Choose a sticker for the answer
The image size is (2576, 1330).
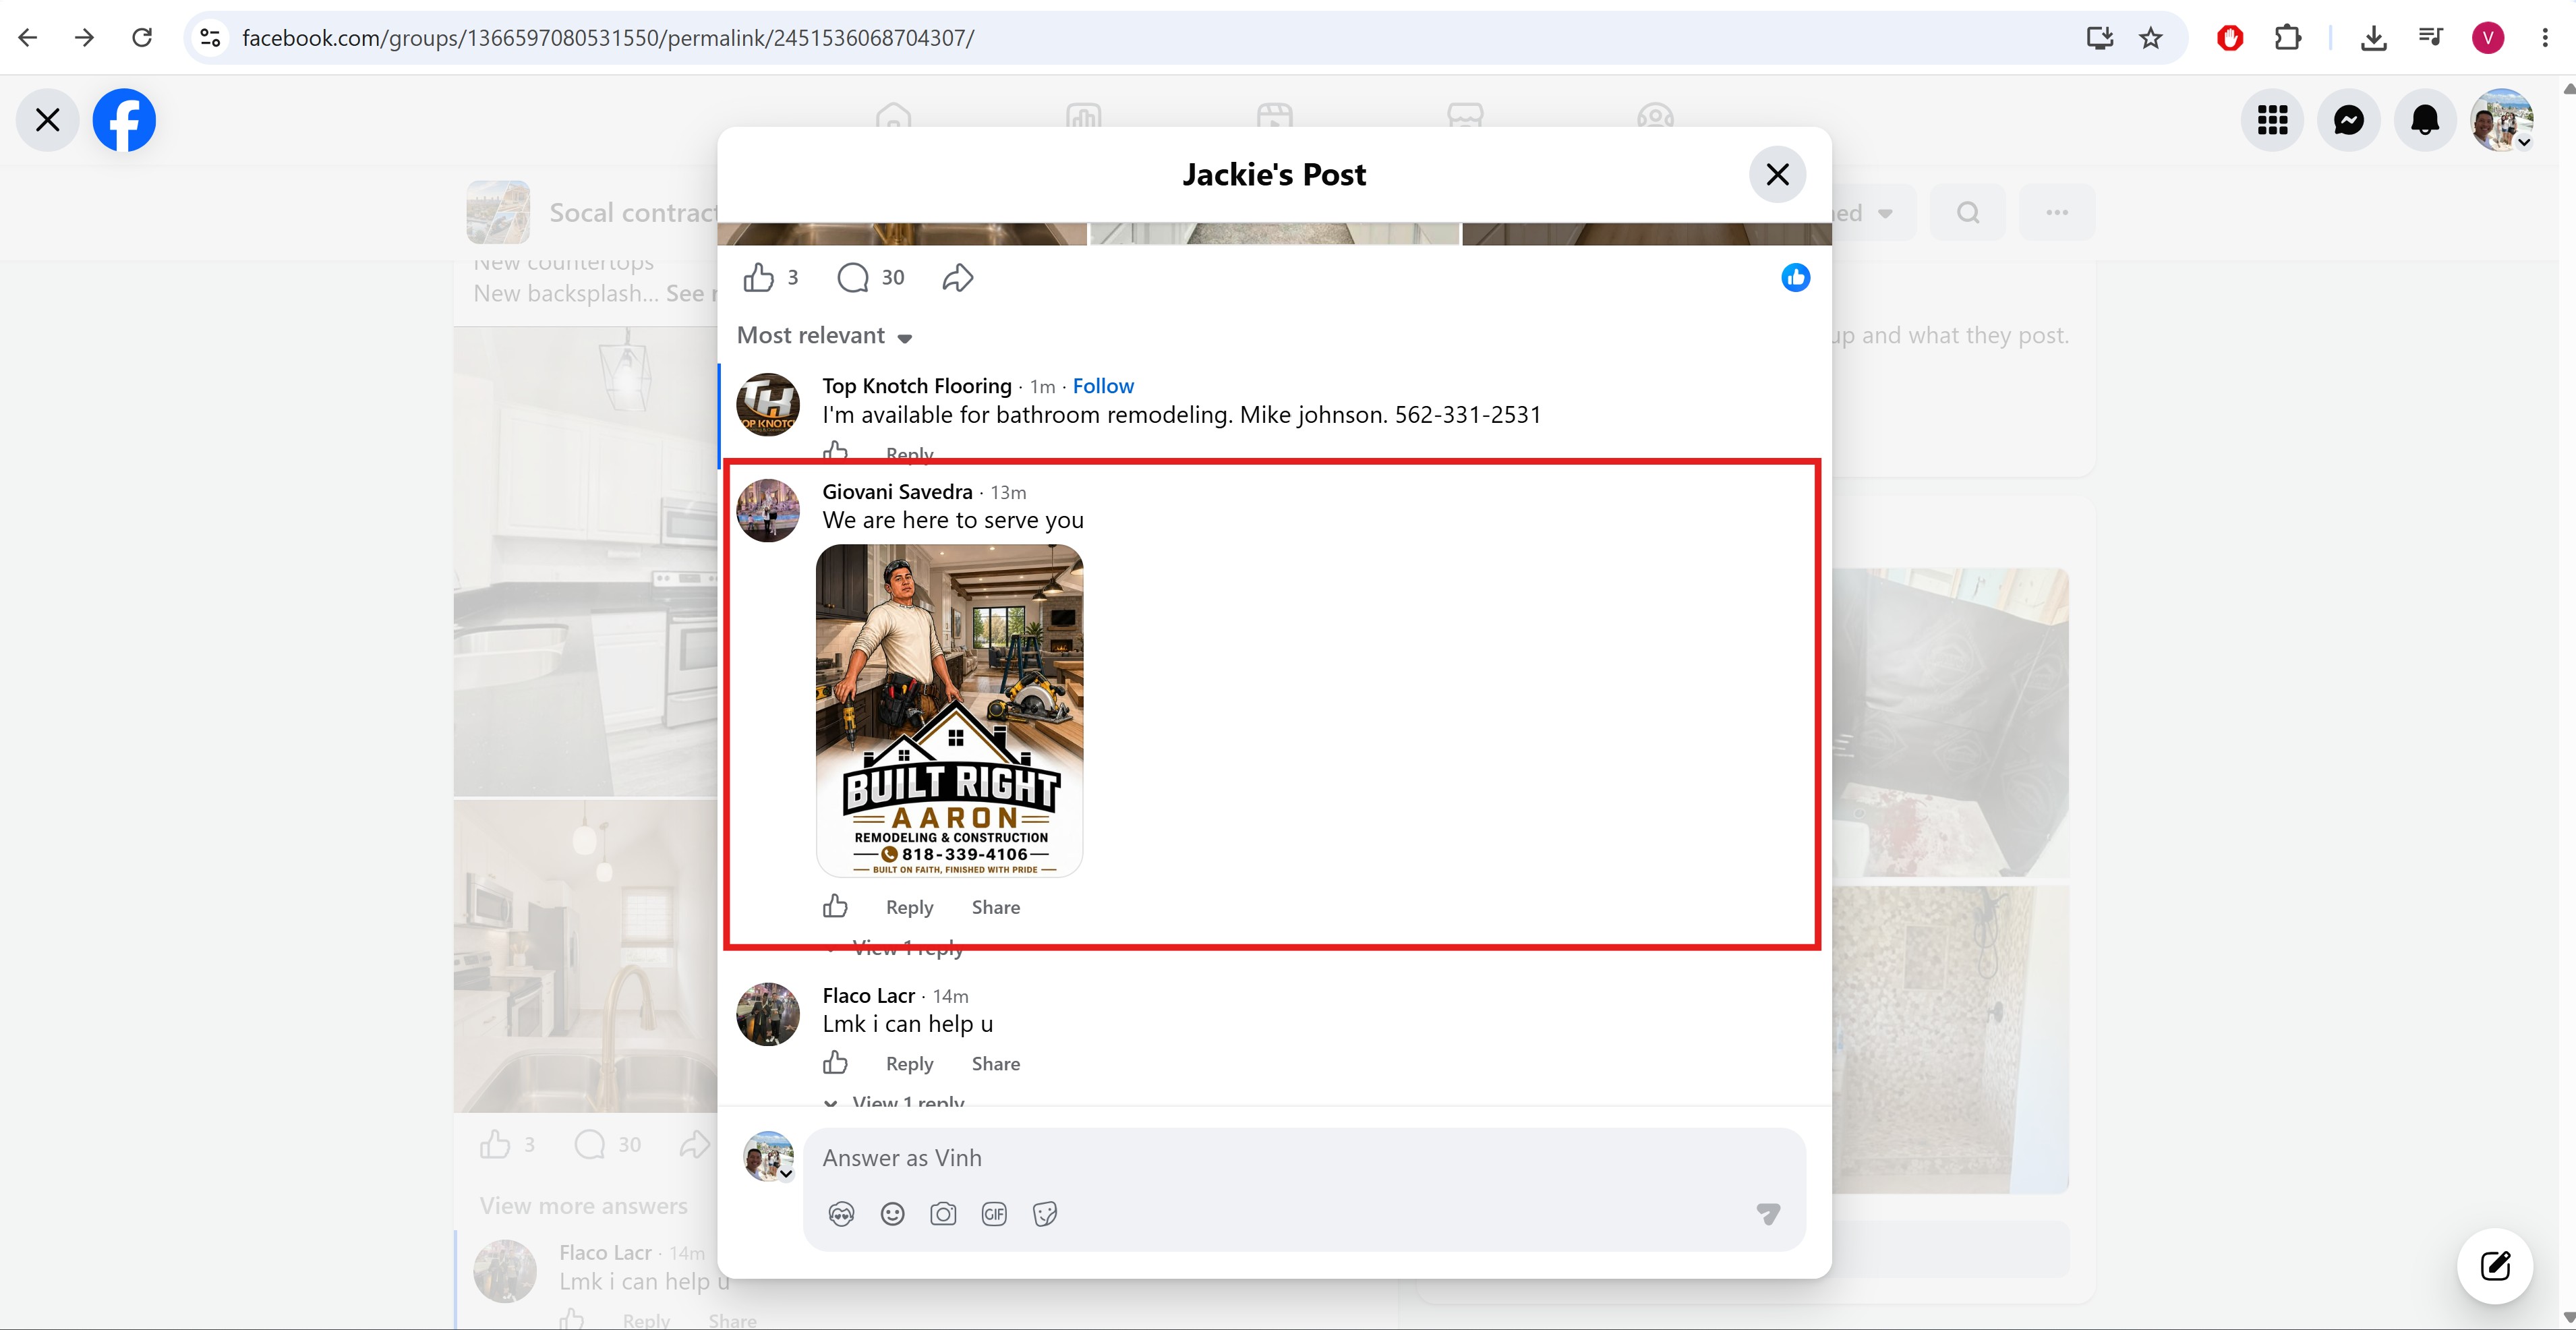(x=1045, y=1214)
